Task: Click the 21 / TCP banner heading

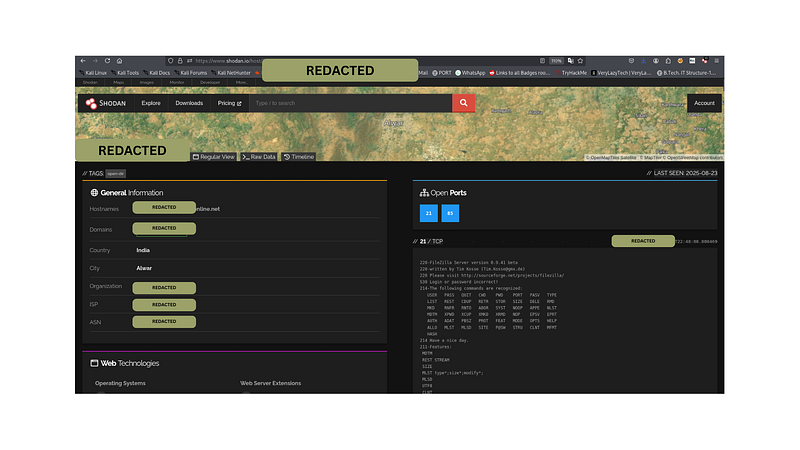Action: [431, 241]
